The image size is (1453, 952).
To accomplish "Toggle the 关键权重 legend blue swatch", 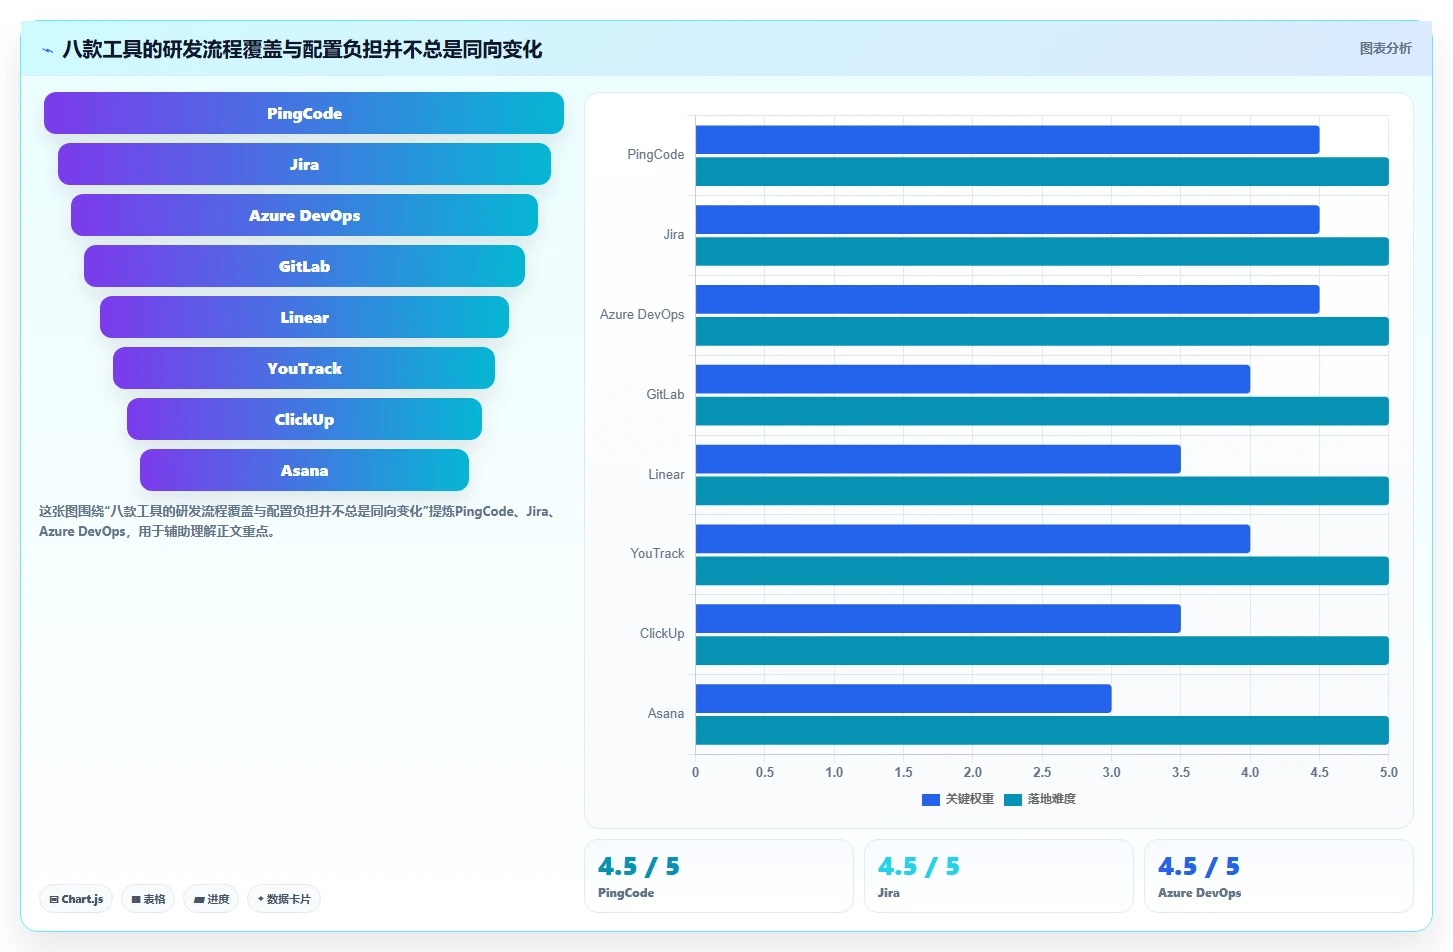I will (x=931, y=799).
